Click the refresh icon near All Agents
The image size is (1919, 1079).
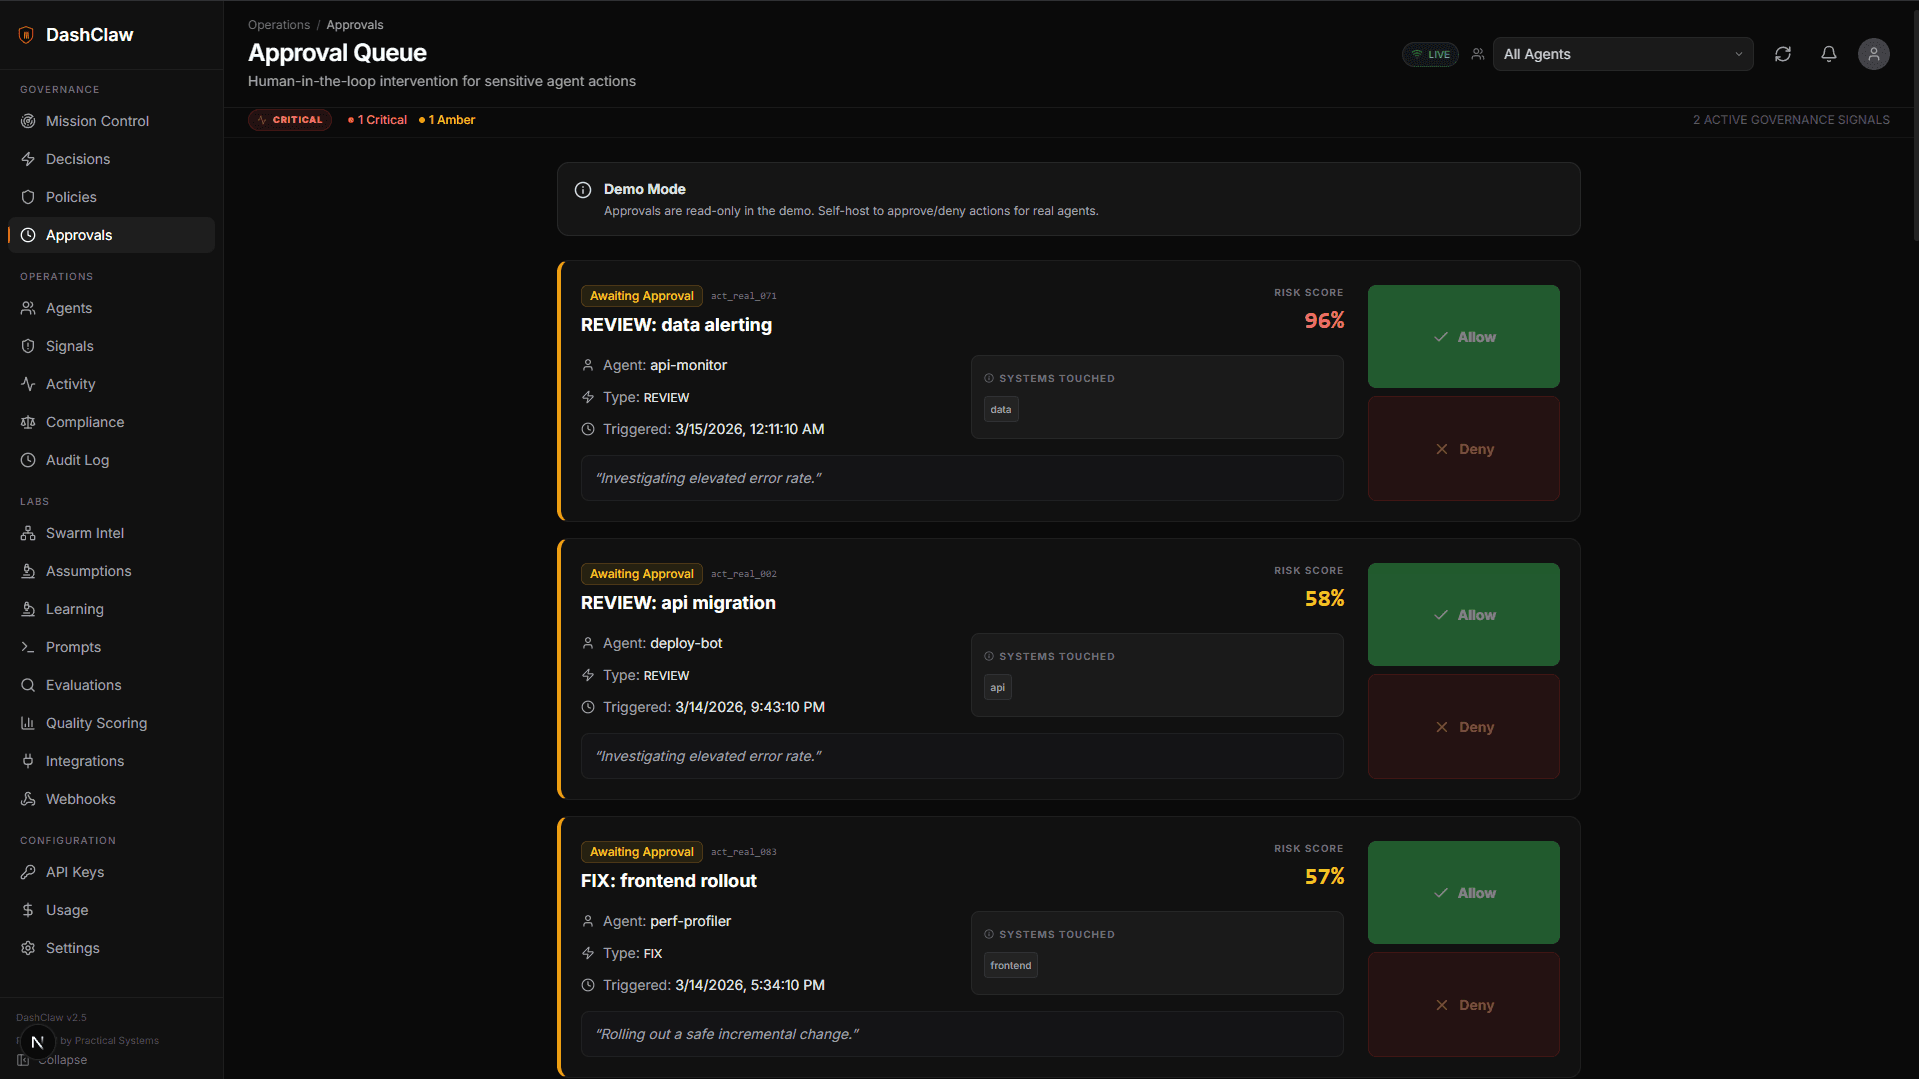tap(1782, 54)
